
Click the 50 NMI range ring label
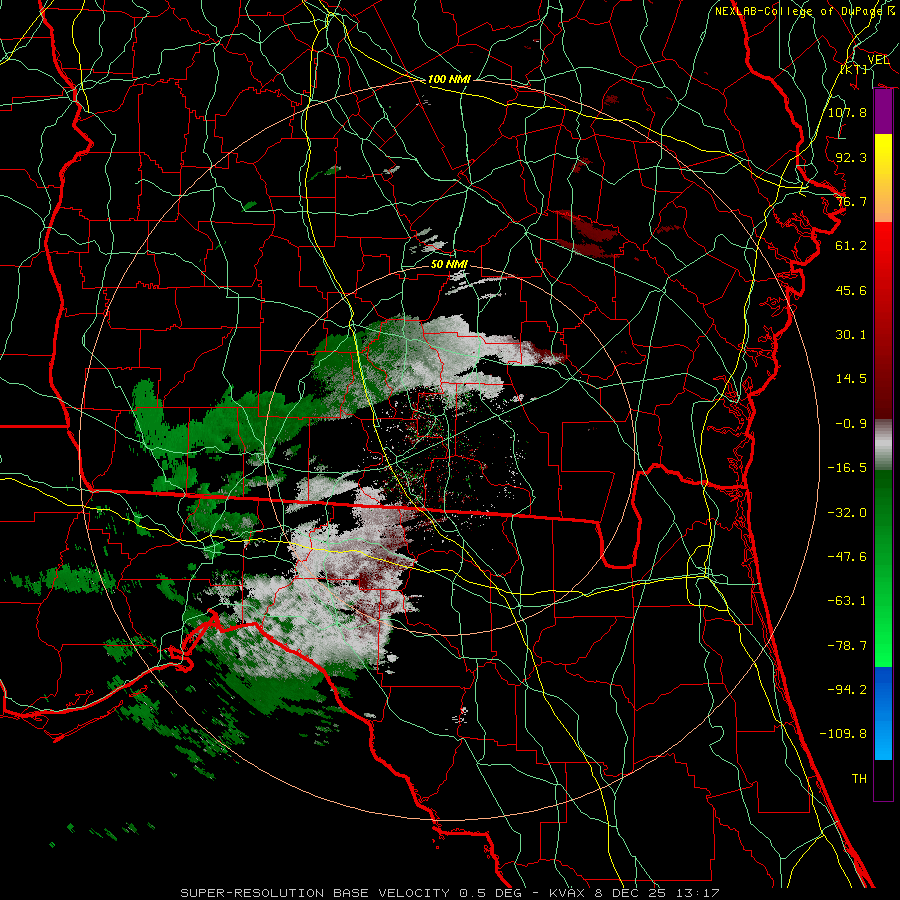(449, 265)
